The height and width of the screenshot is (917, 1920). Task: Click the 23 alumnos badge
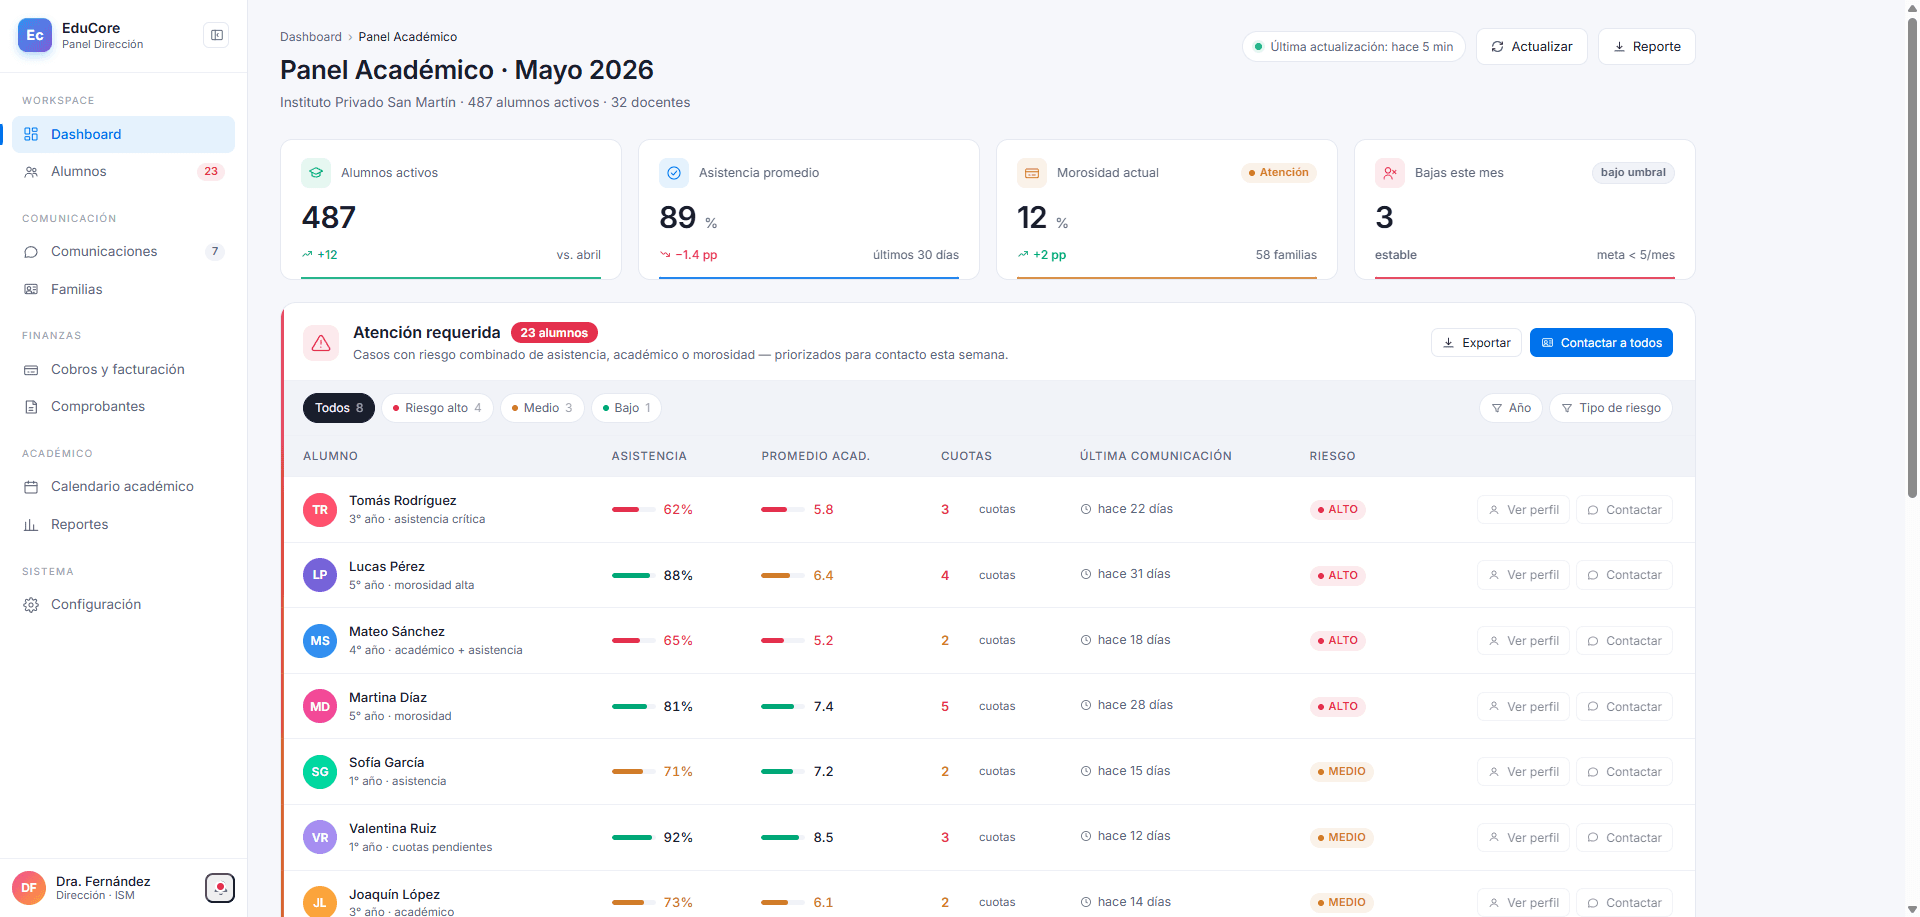(x=554, y=333)
